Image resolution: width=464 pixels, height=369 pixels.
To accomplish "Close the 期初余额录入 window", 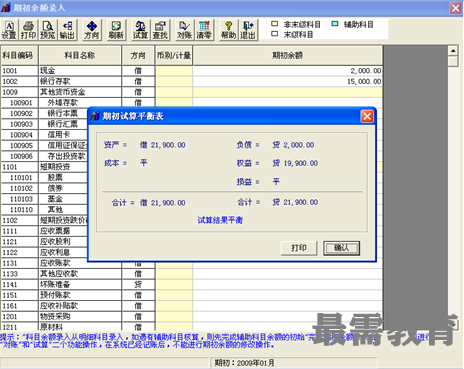I will pyautogui.click(x=456, y=8).
